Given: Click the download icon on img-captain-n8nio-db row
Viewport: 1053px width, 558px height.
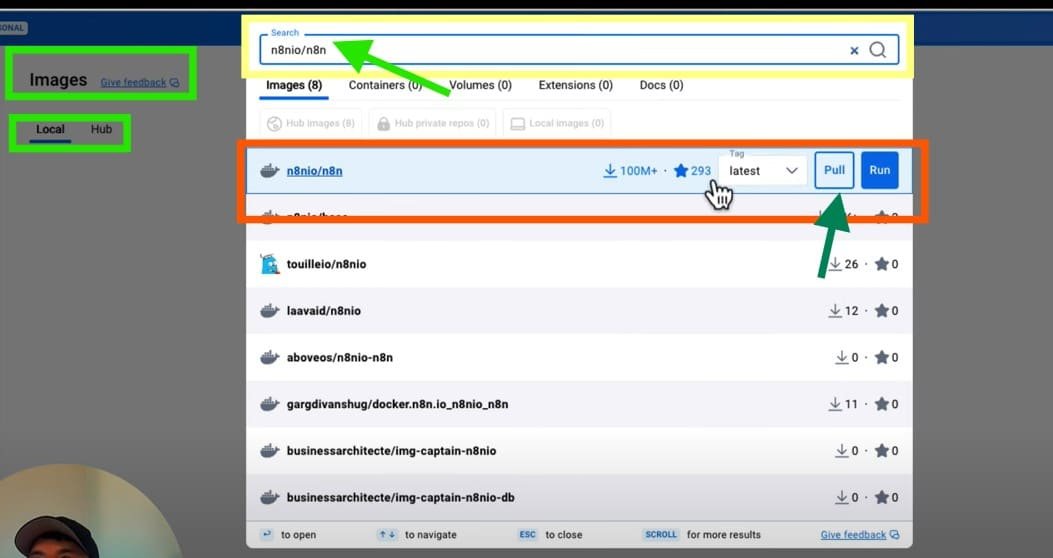Looking at the screenshot, I should (x=841, y=498).
